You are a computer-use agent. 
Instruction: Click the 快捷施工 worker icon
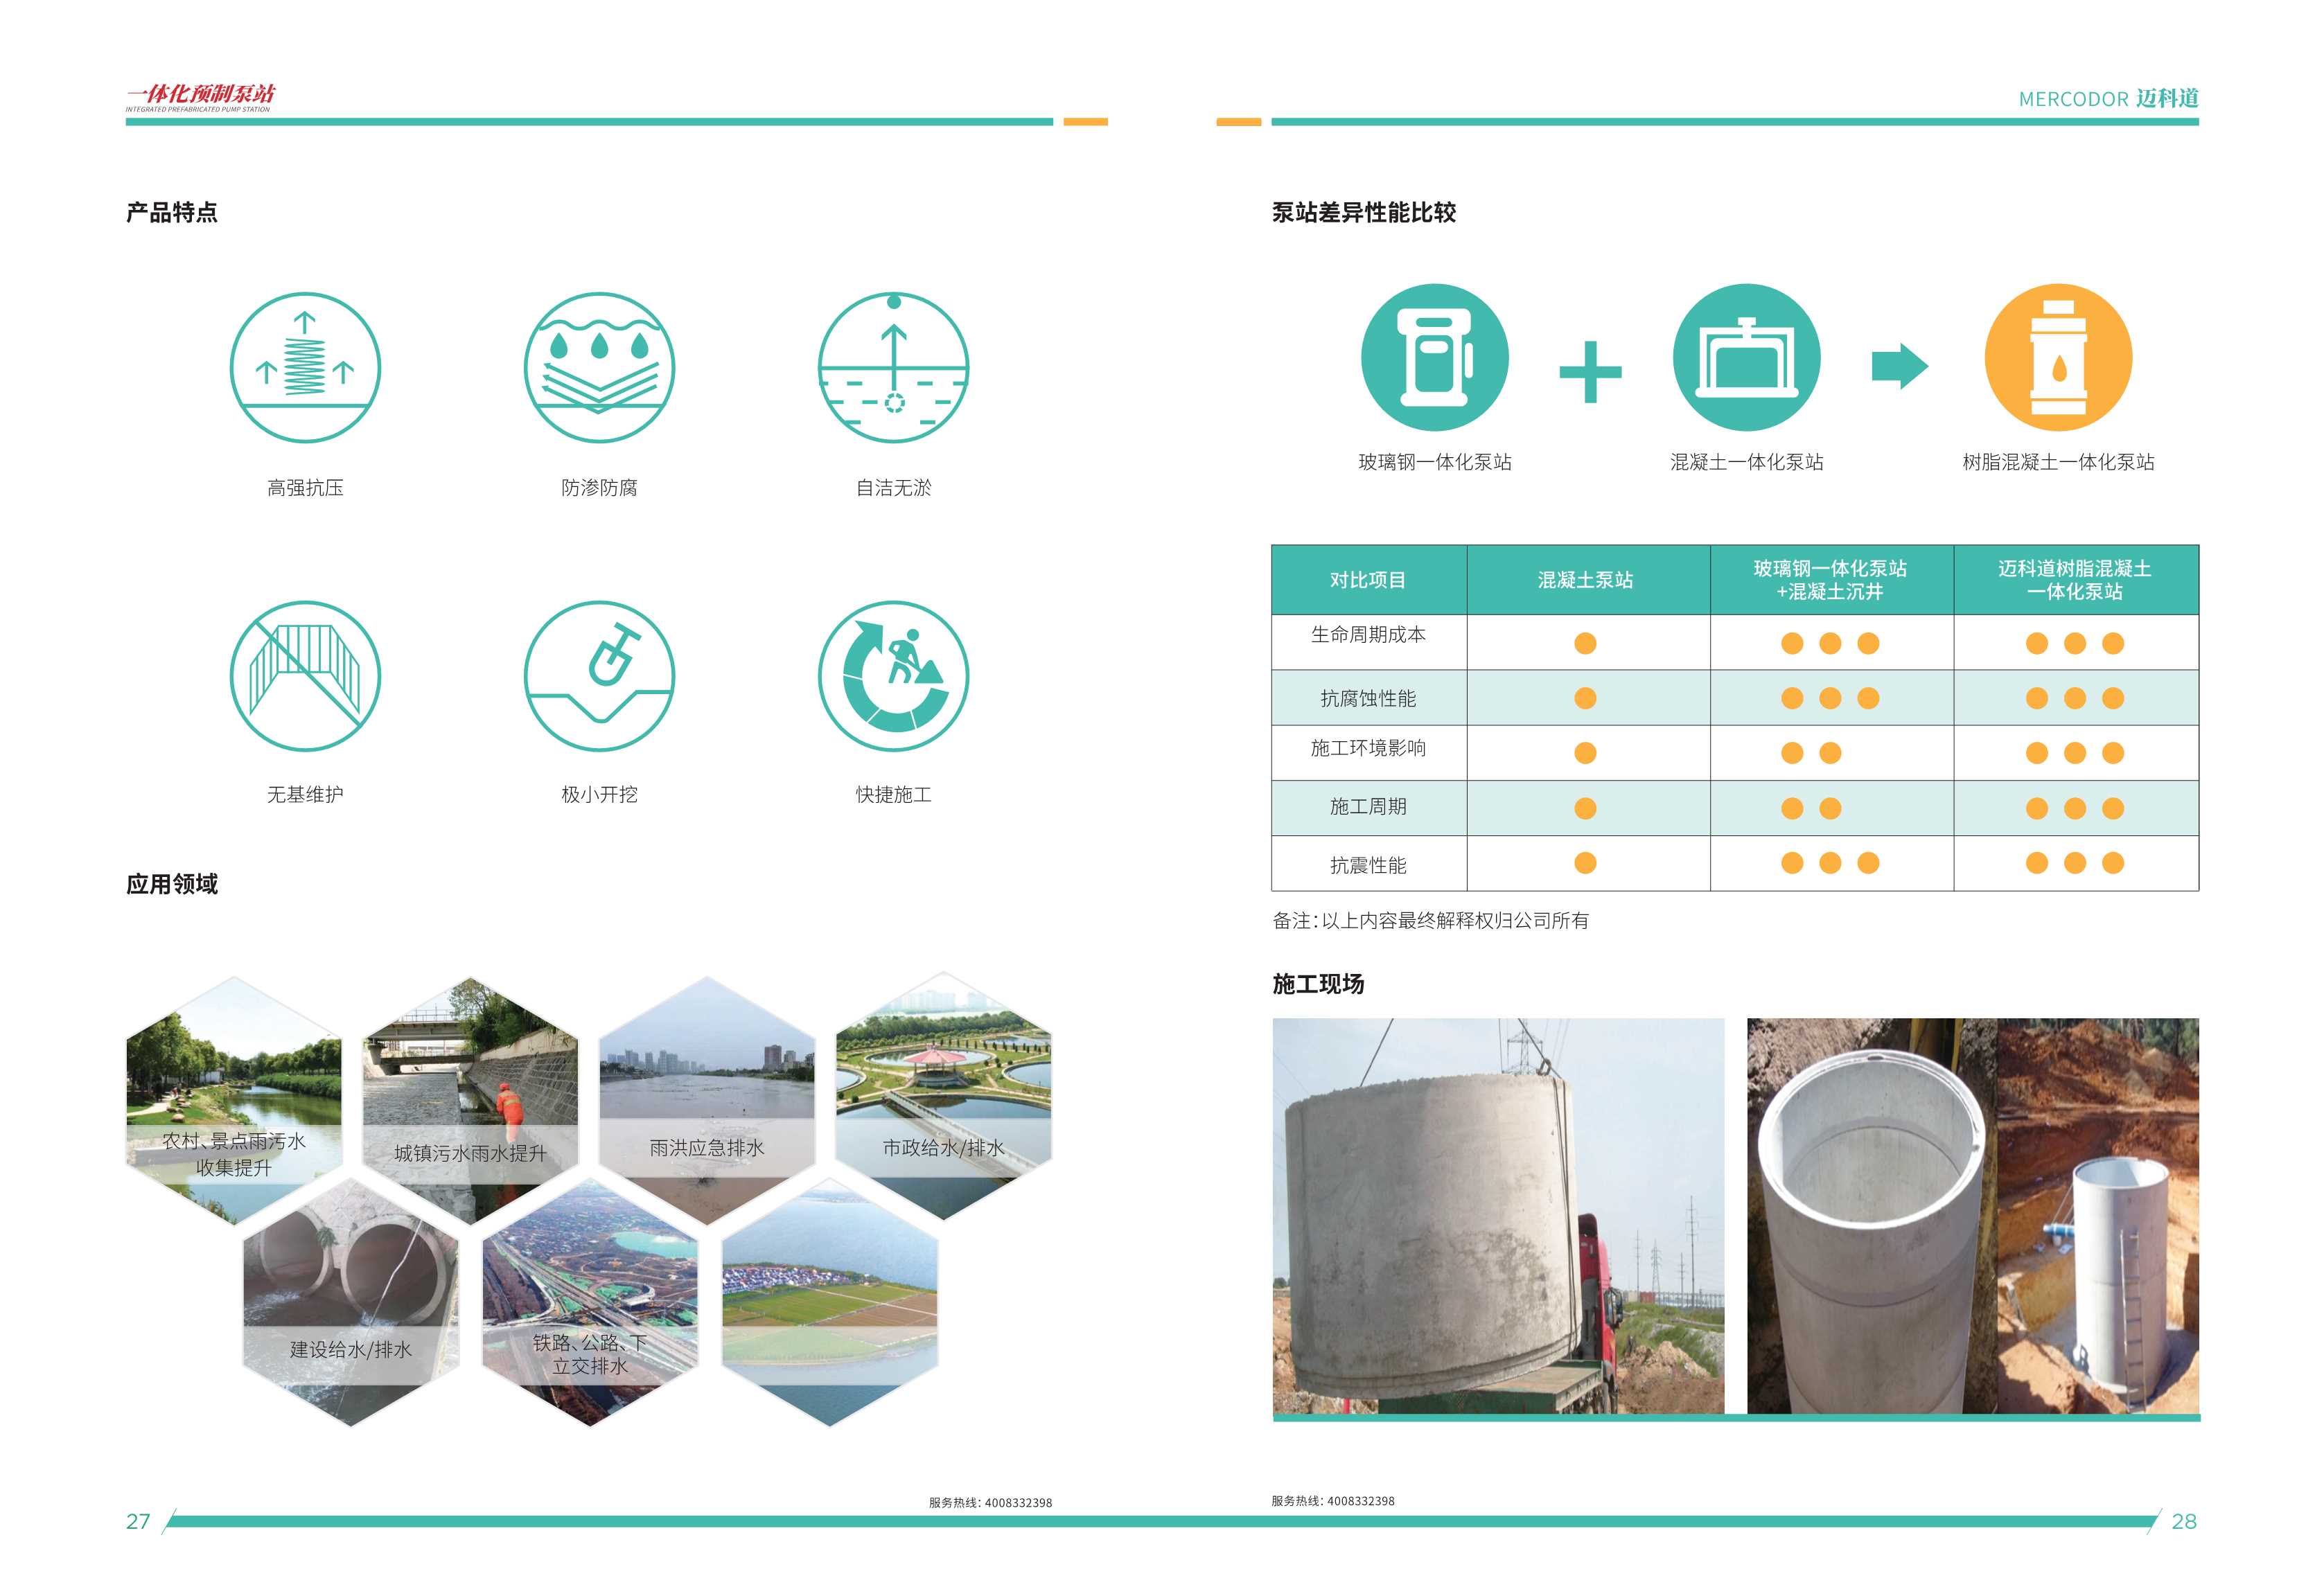[893, 676]
